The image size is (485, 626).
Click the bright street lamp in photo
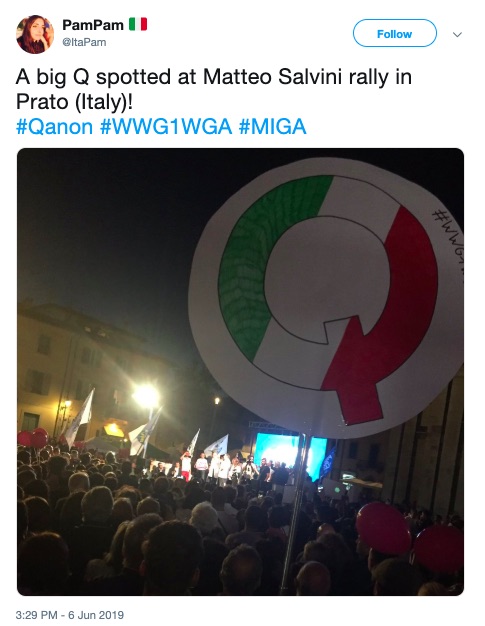146,396
